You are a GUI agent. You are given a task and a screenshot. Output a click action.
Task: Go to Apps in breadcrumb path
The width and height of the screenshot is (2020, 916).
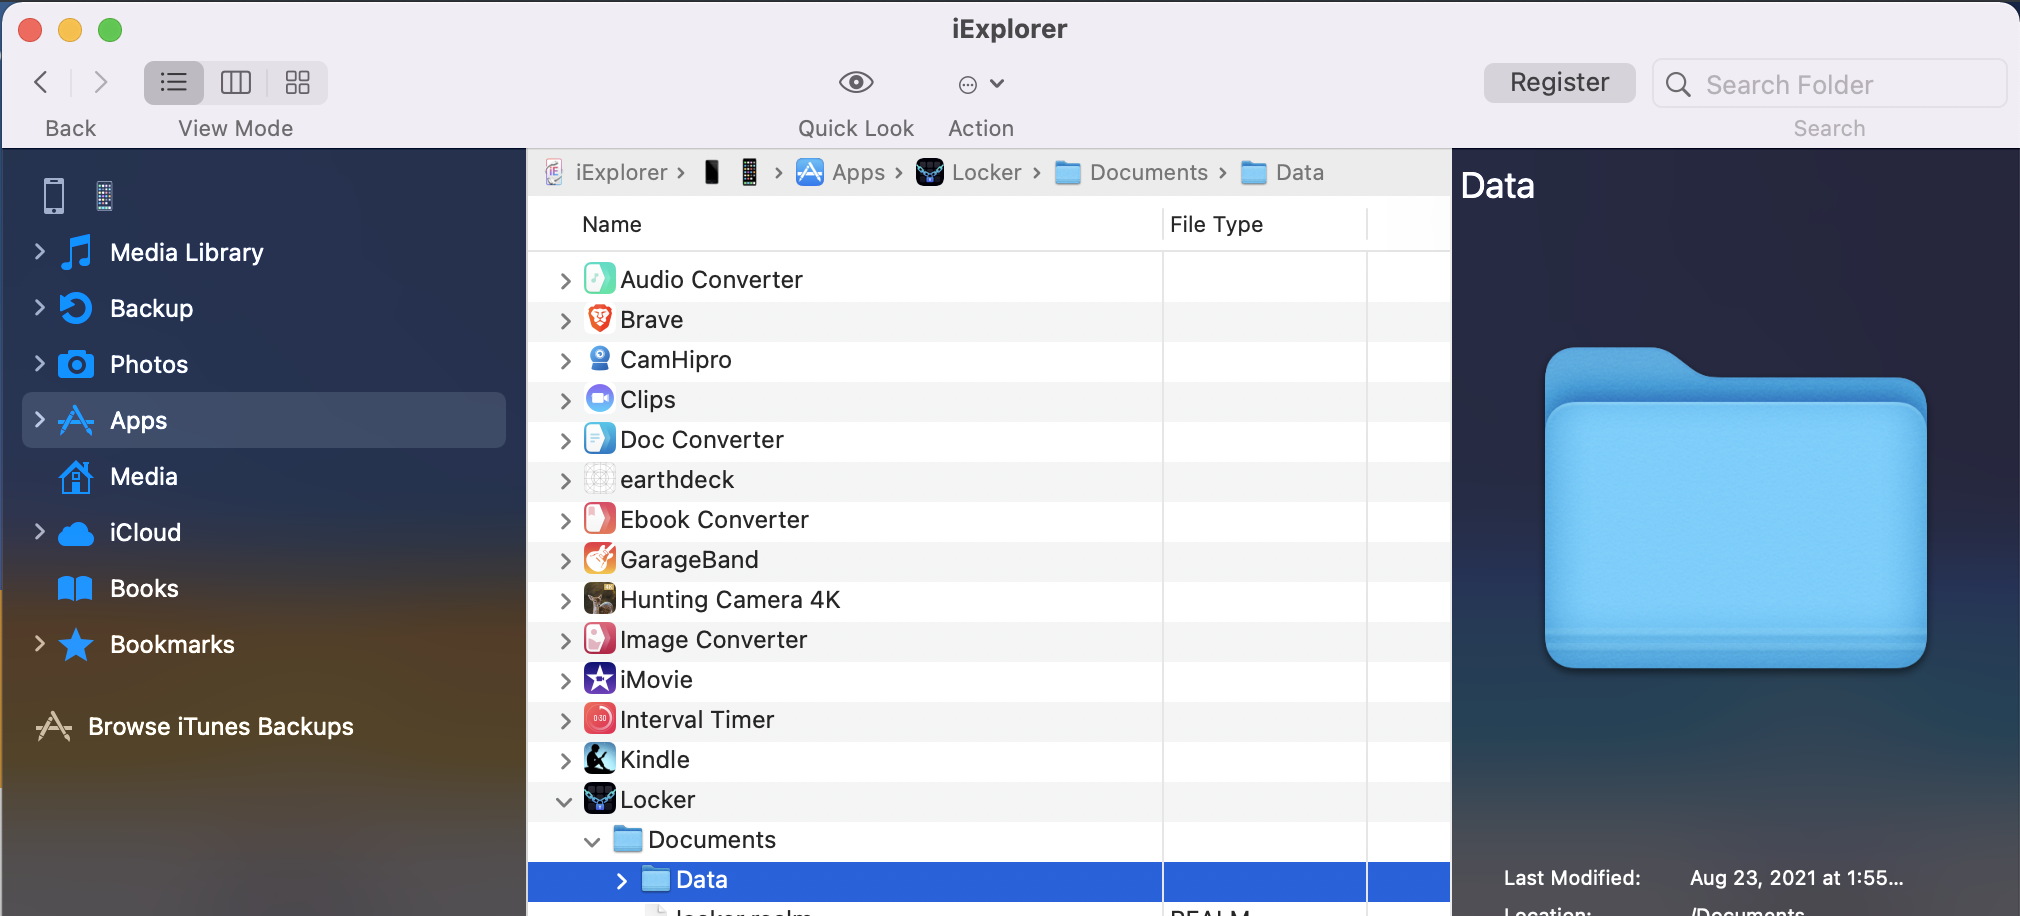tap(859, 172)
